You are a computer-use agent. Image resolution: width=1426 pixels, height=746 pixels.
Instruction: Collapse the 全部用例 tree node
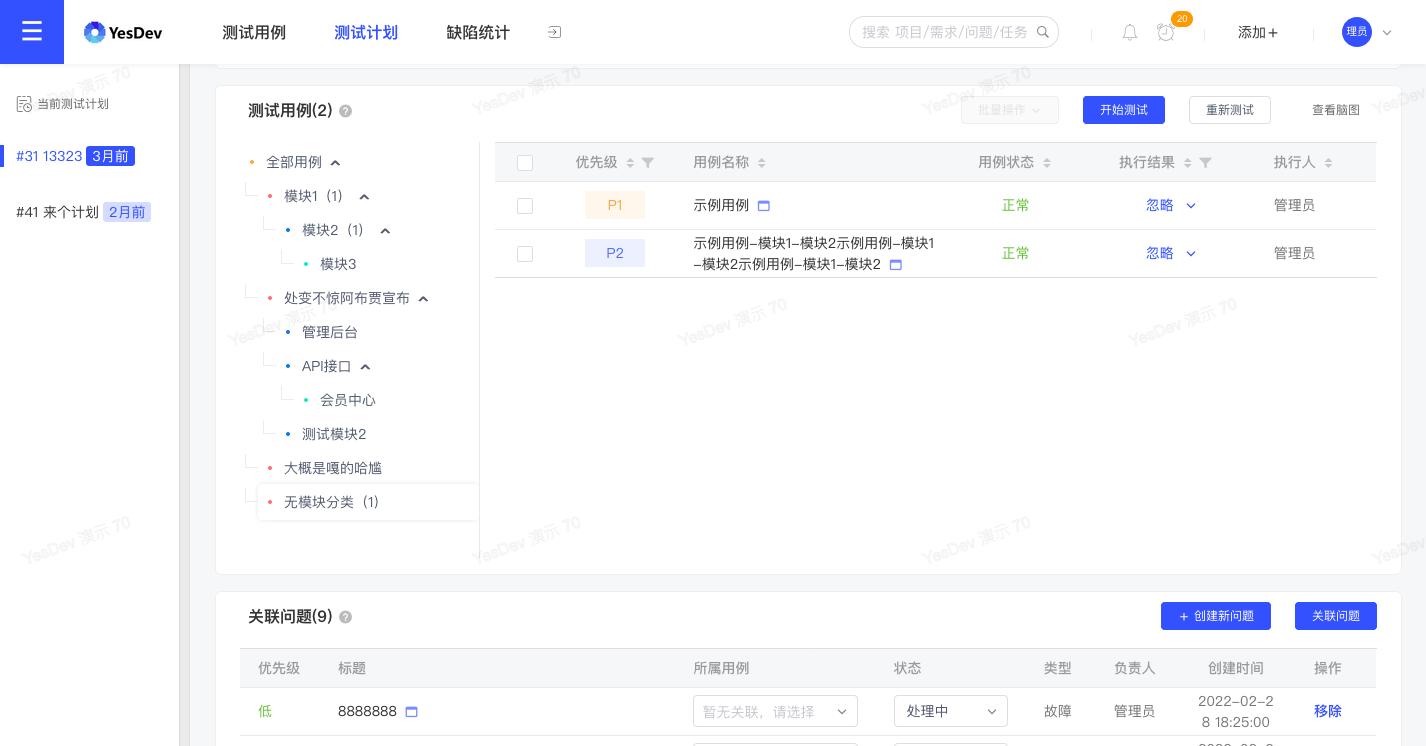pyautogui.click(x=335, y=162)
